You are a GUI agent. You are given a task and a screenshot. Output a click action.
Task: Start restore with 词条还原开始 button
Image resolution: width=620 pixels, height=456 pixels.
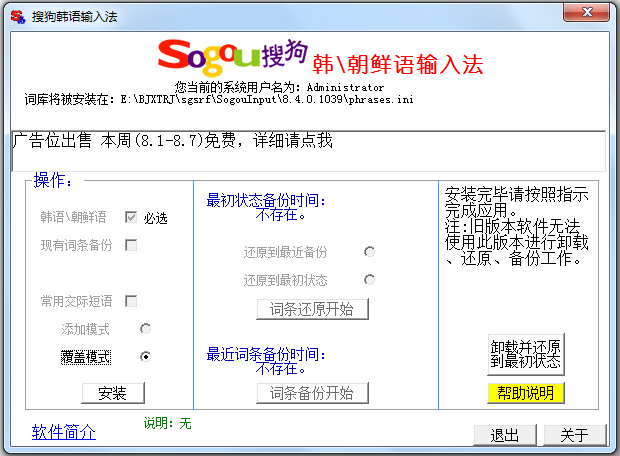(x=312, y=308)
